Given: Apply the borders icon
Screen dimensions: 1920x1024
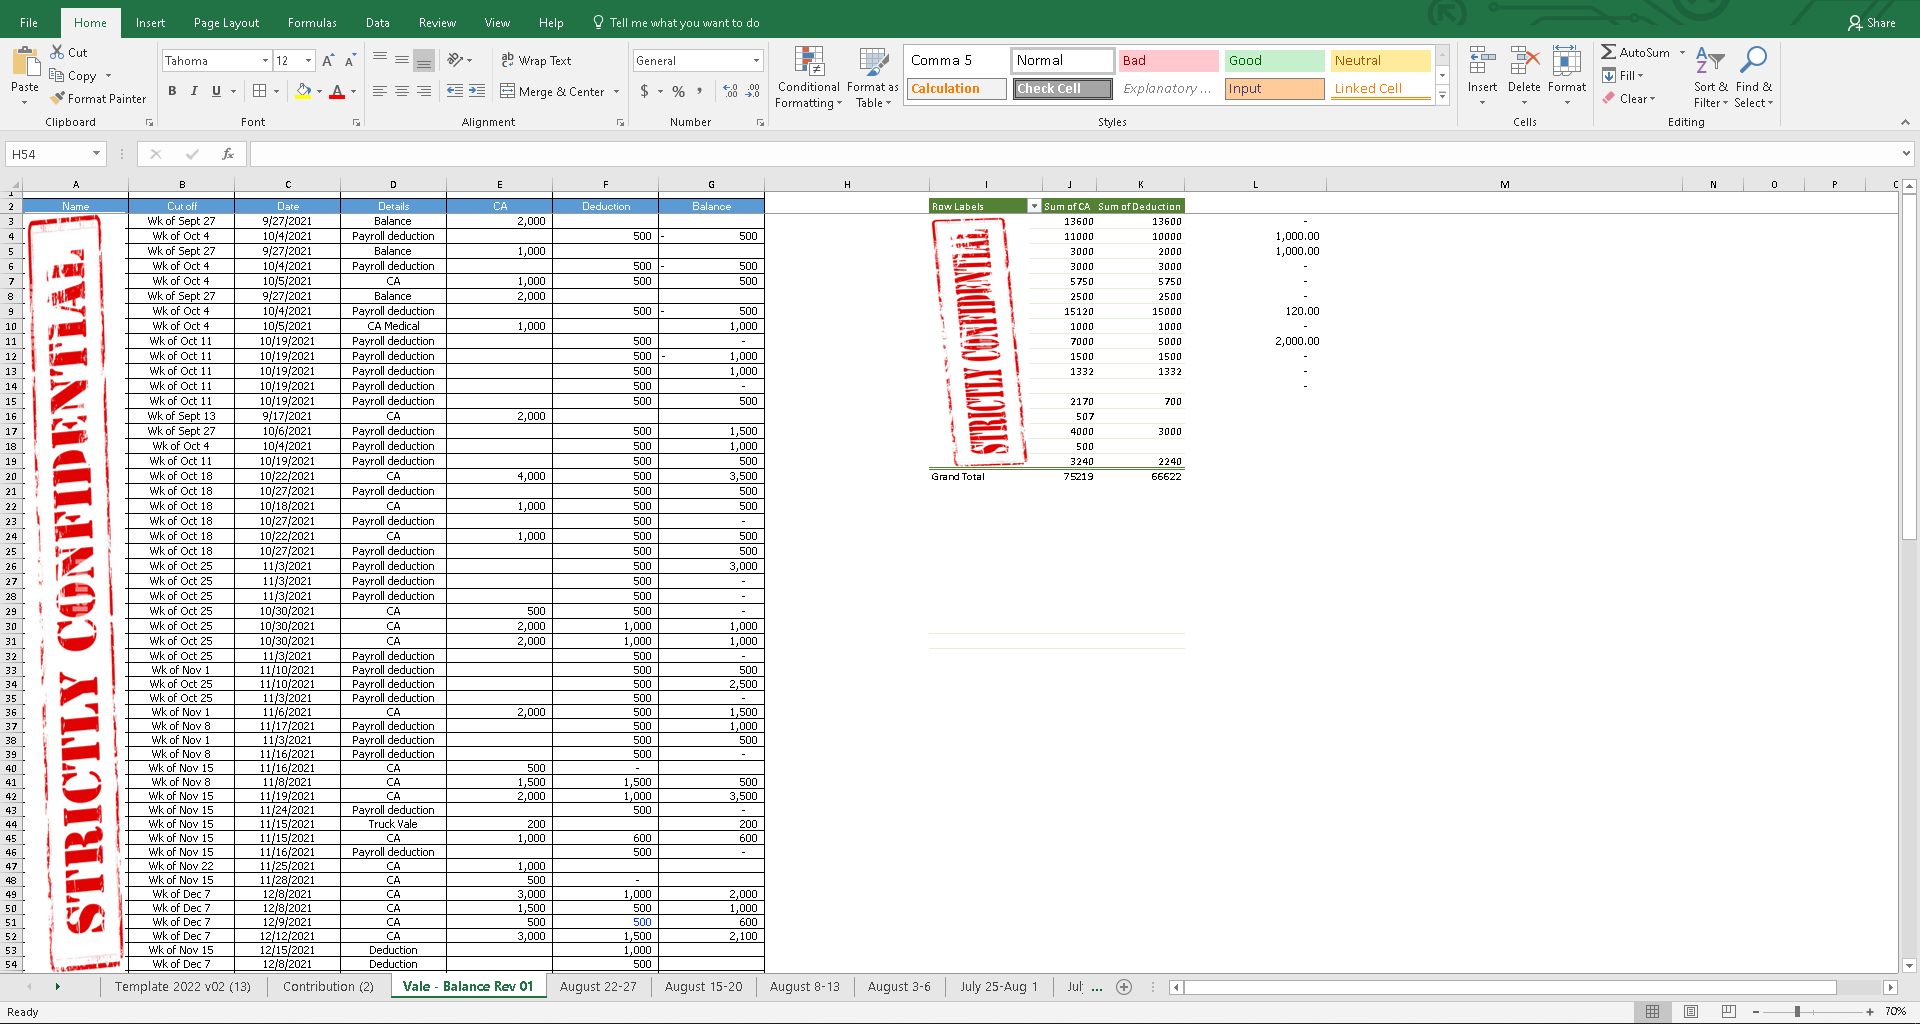Looking at the screenshot, I should (260, 91).
